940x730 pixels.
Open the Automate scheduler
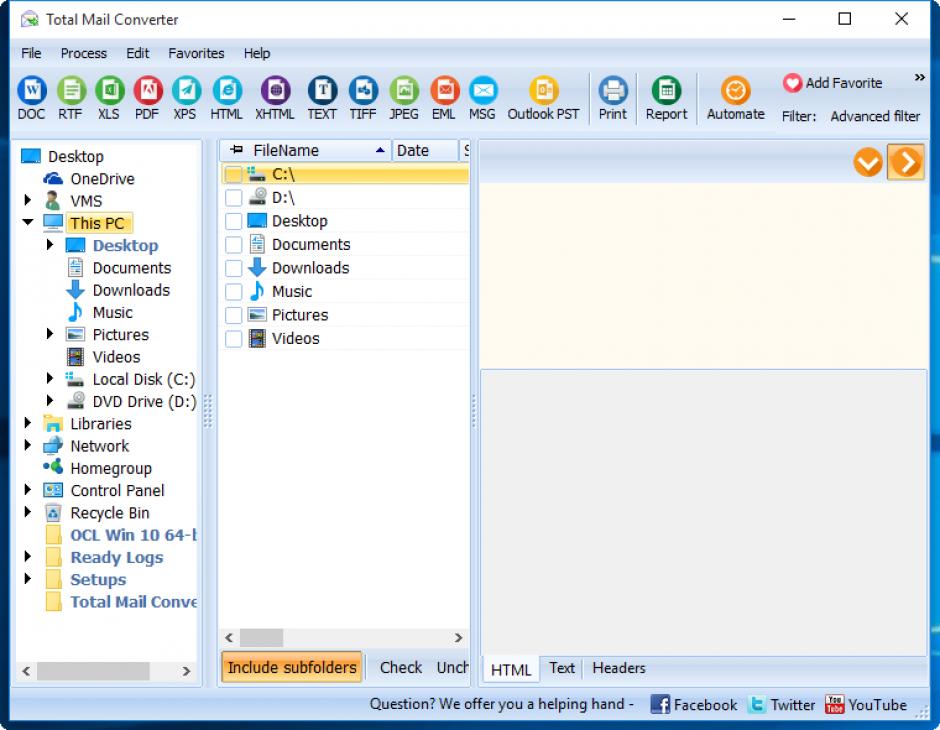click(x=736, y=98)
